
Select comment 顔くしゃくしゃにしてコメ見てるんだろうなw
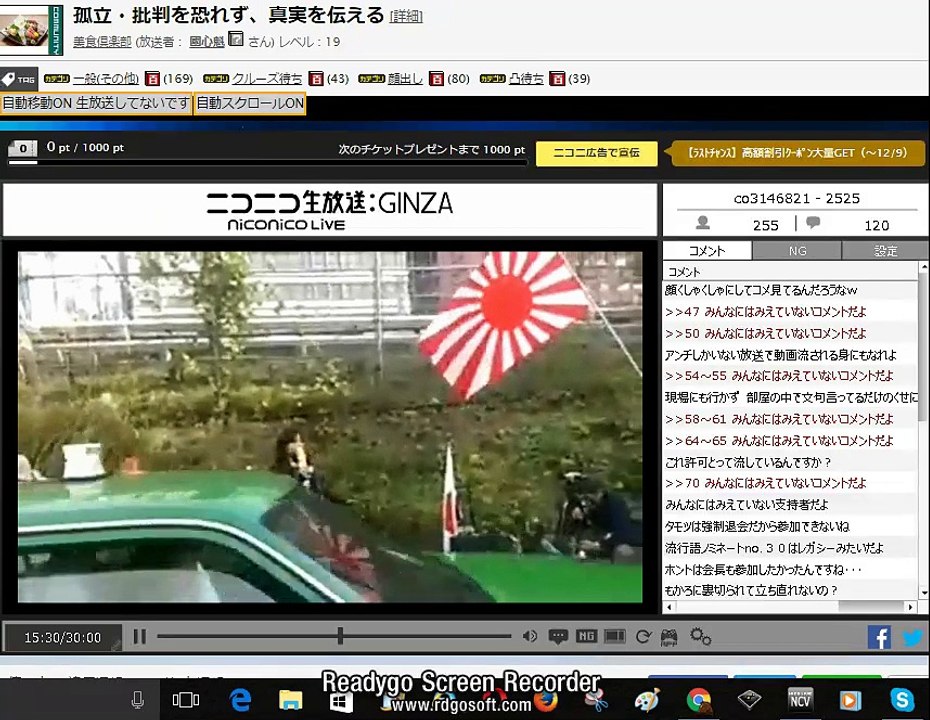(x=791, y=290)
